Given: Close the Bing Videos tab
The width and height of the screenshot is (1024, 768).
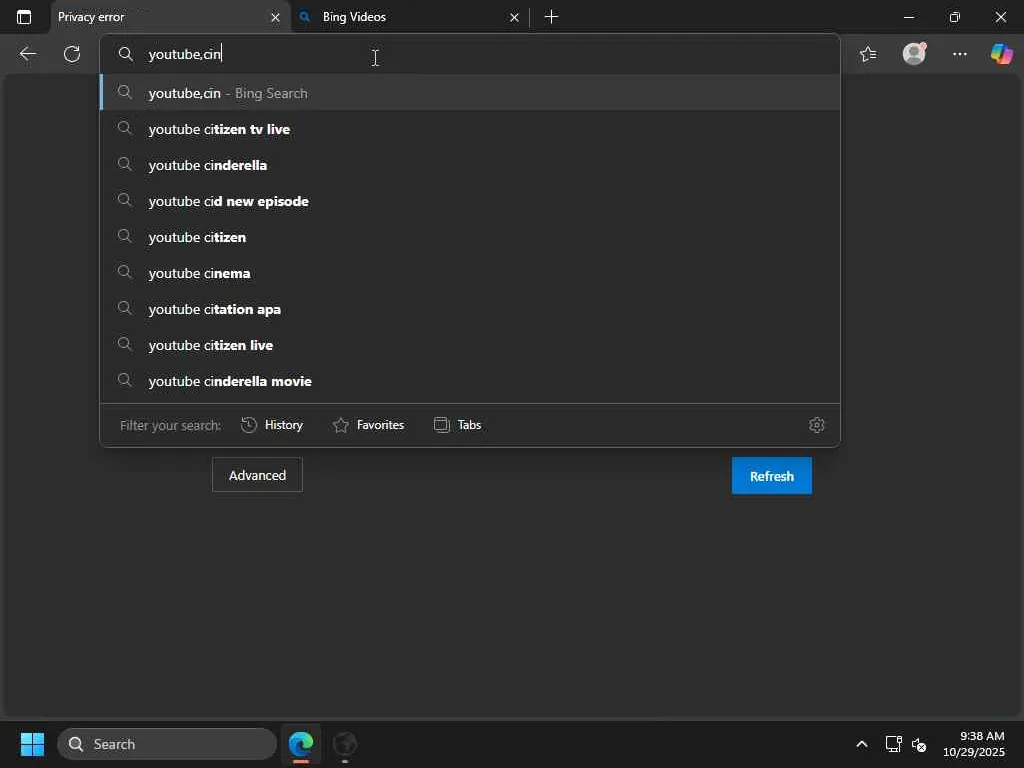Looking at the screenshot, I should (x=514, y=18).
